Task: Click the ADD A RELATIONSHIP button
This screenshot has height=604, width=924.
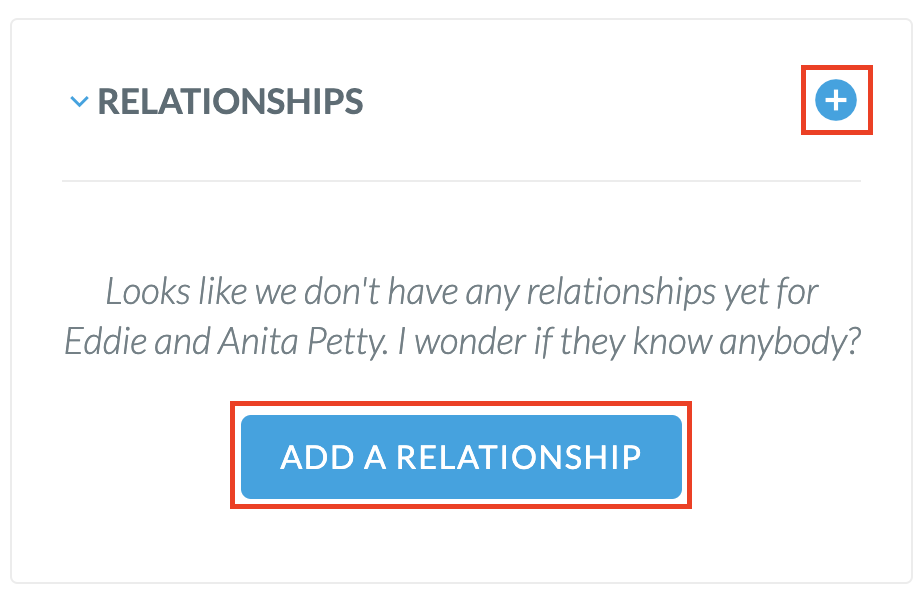Action: pyautogui.click(x=461, y=457)
